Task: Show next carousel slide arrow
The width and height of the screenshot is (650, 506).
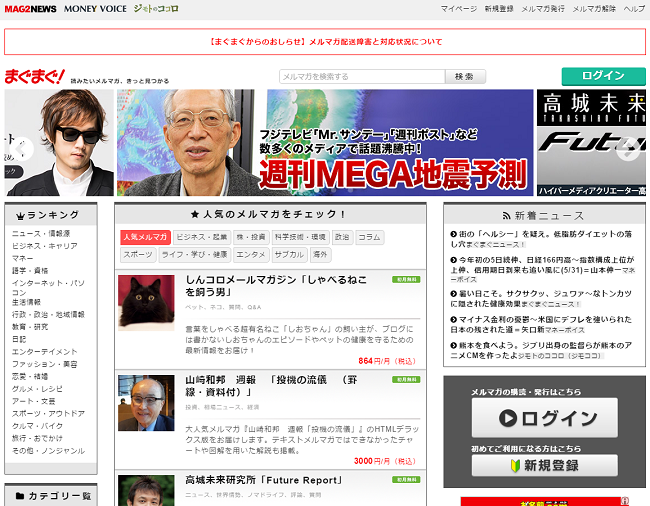Action: coord(628,148)
